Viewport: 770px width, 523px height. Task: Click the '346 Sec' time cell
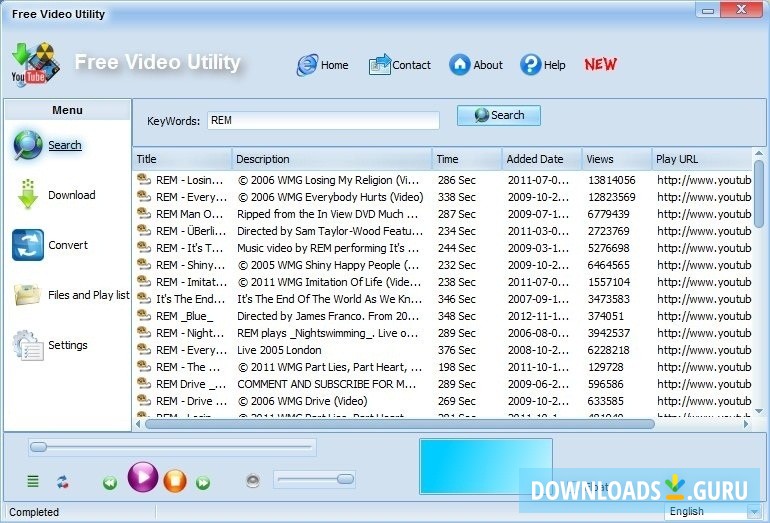(457, 299)
